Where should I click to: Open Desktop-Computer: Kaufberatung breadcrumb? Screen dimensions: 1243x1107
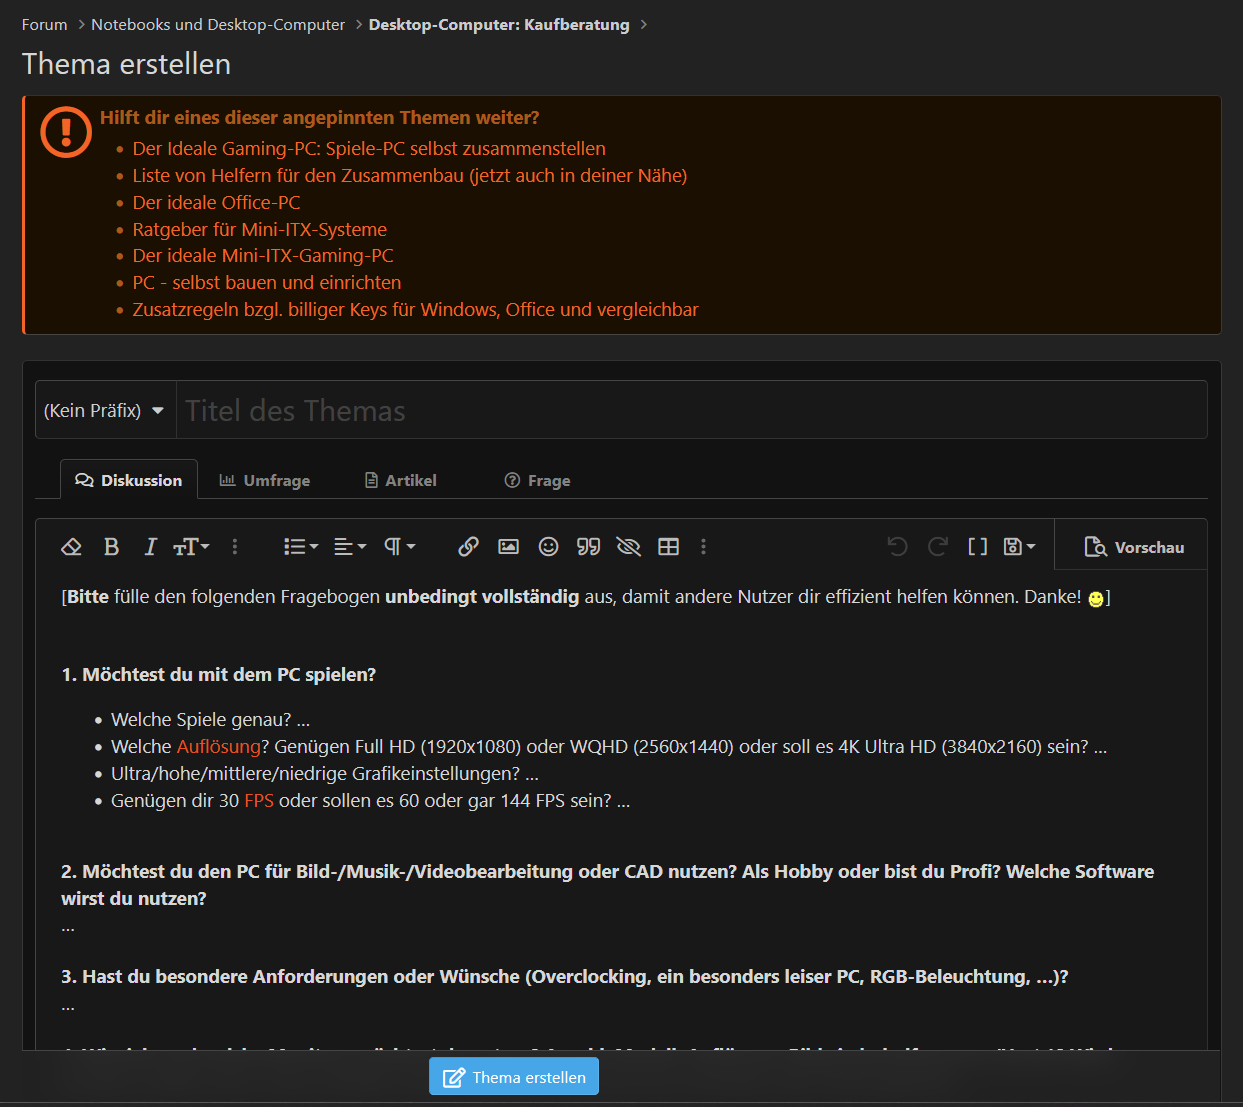[499, 25]
